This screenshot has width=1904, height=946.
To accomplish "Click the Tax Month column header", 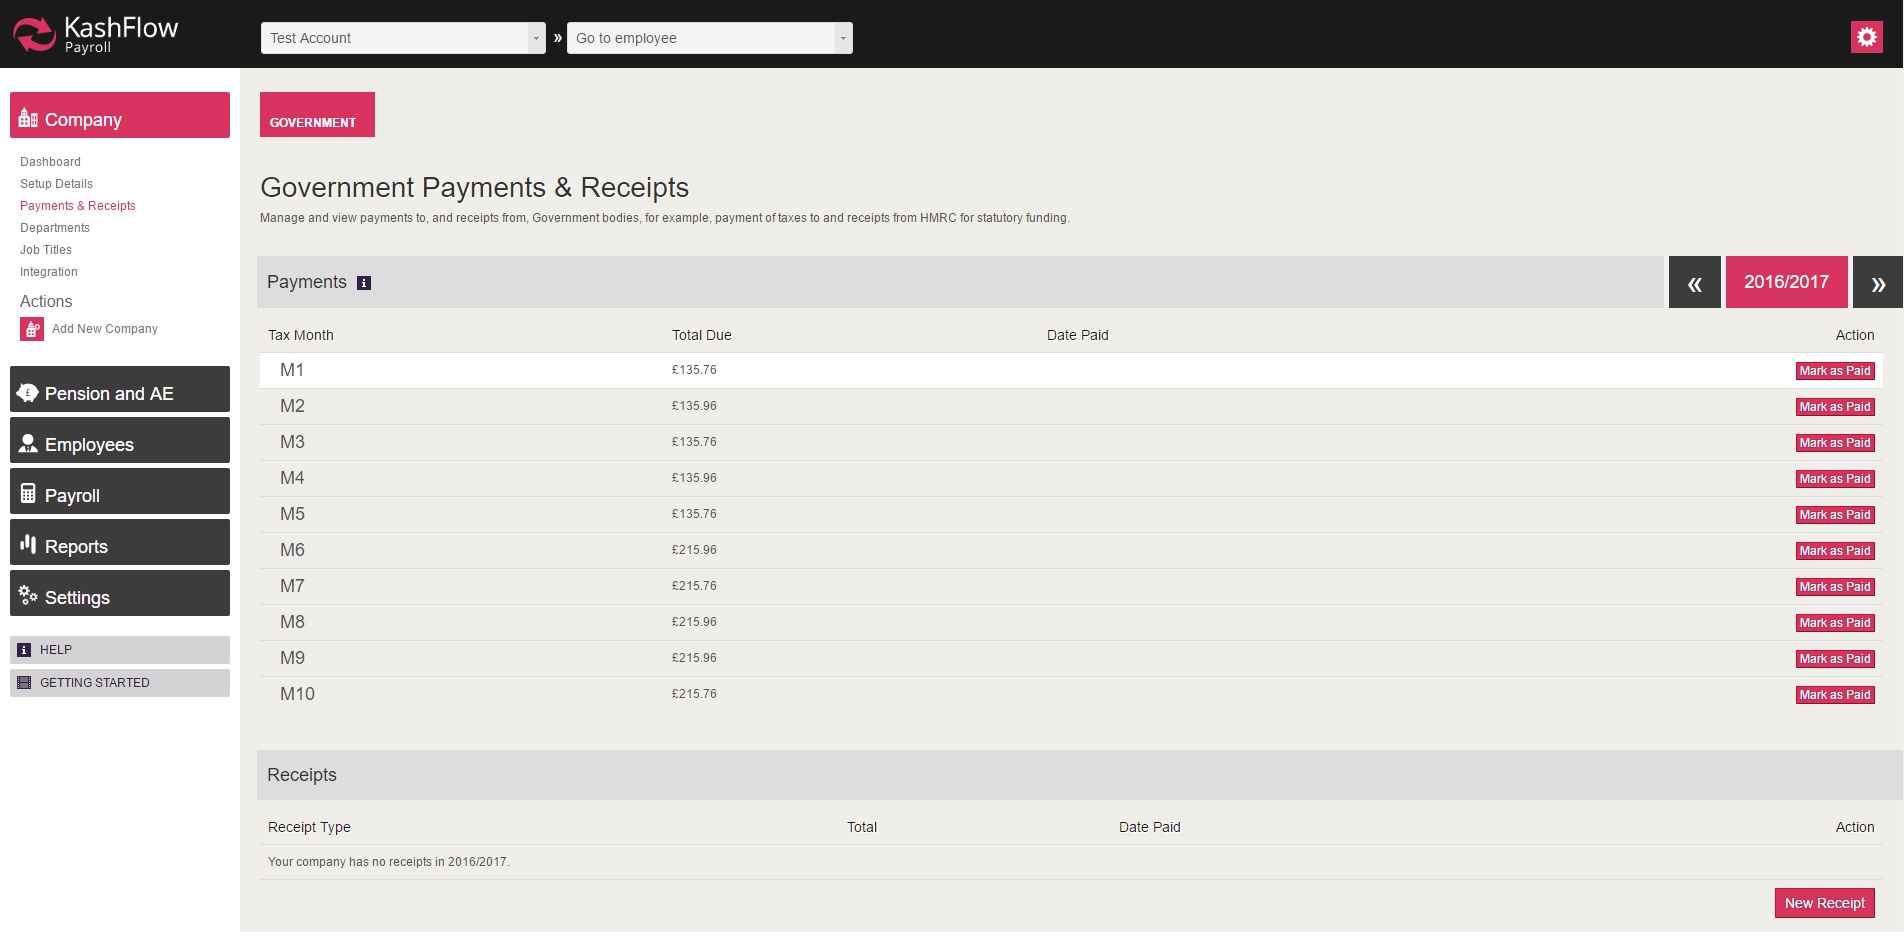I will click(x=301, y=335).
